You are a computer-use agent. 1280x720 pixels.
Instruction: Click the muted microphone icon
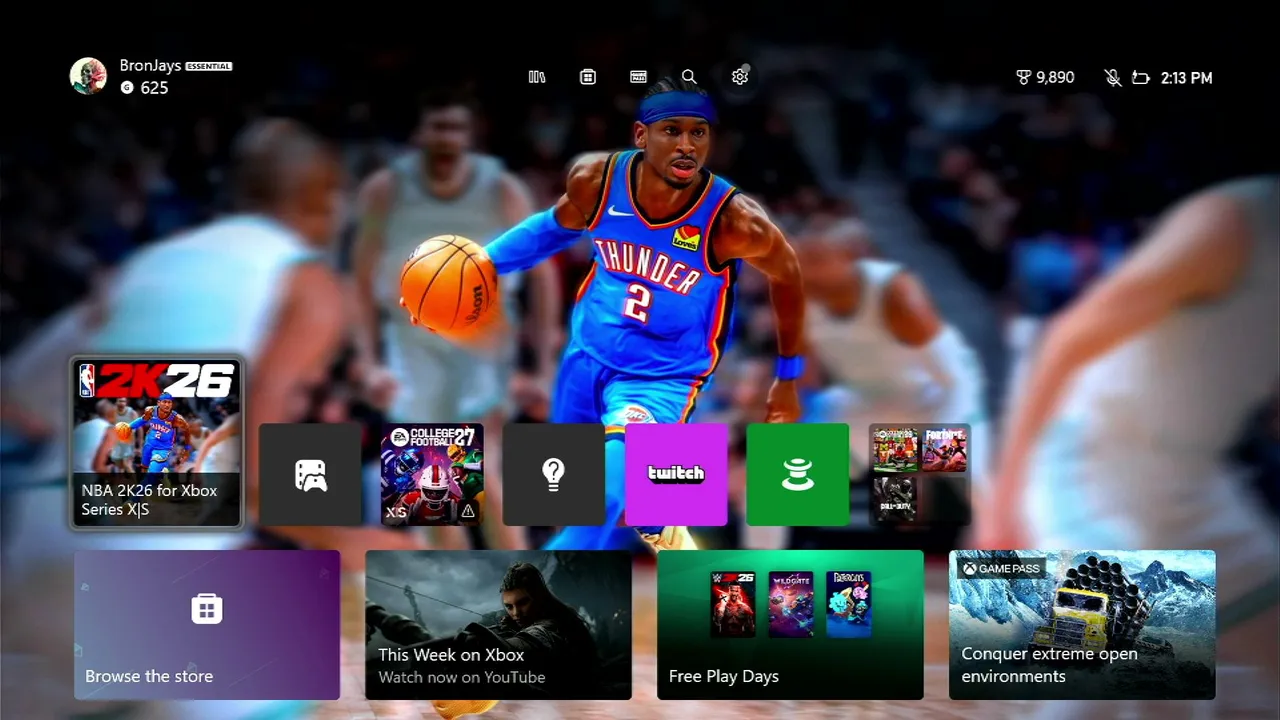tap(1112, 77)
